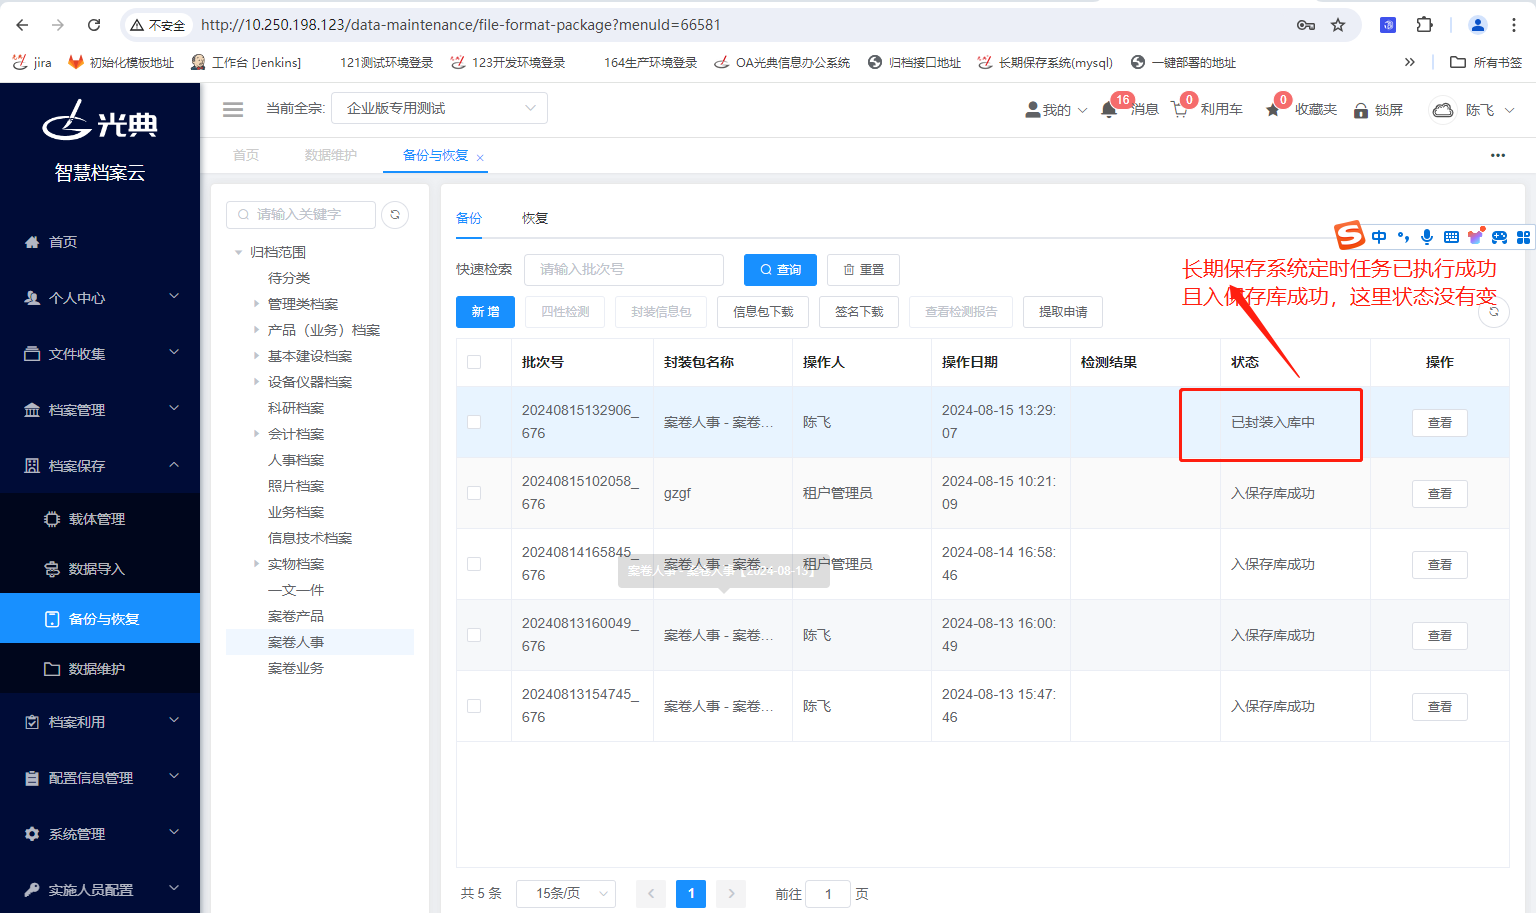Viewport: 1536px width, 913px height.
Task: Close the 备份与恢复 page tab
Action: [480, 157]
